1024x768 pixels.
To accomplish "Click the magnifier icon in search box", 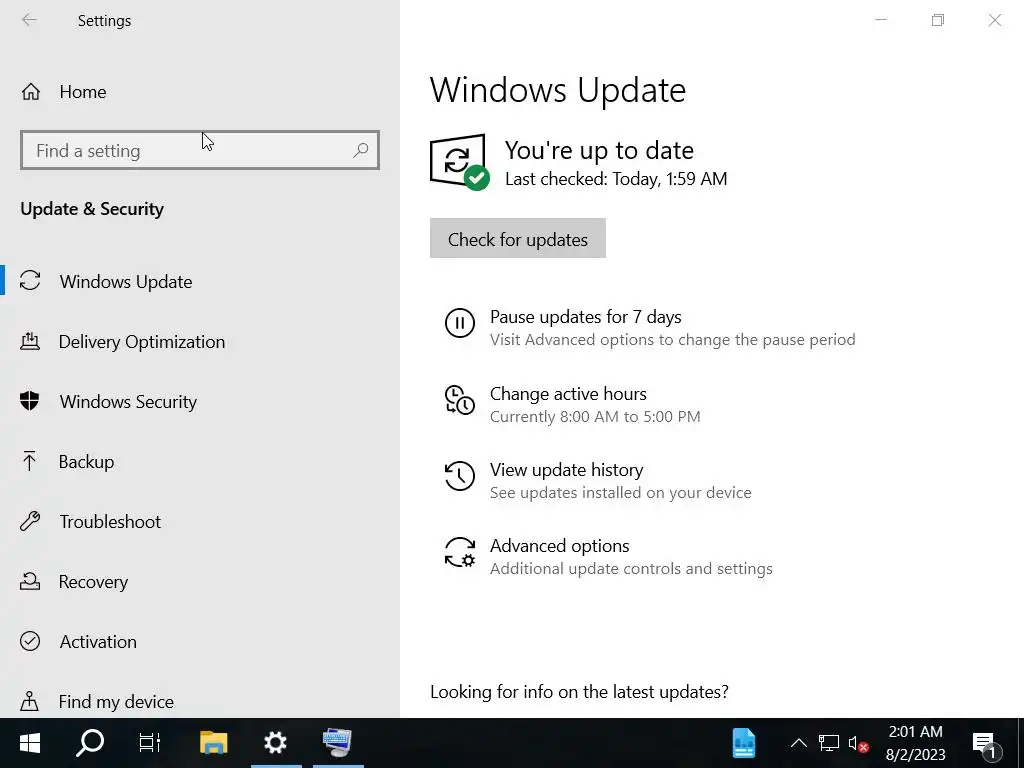I will pyautogui.click(x=360, y=150).
